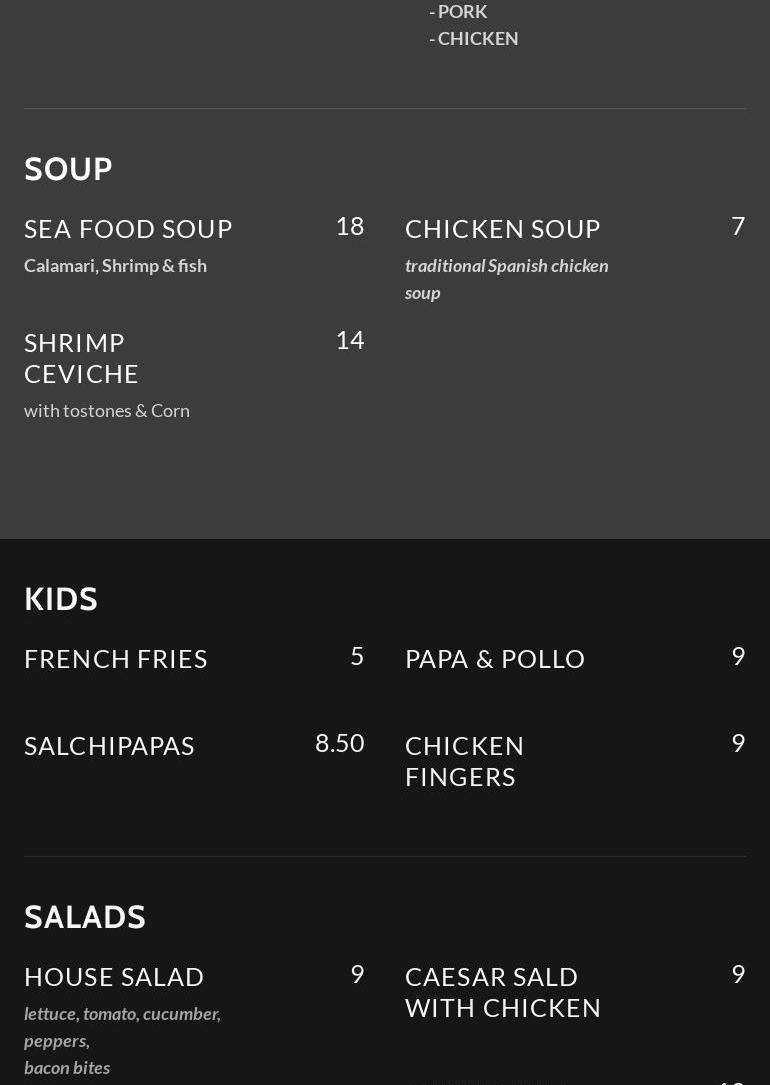
Task: Click the "Calamari, Shrimp & fish" description
Action: (115, 266)
